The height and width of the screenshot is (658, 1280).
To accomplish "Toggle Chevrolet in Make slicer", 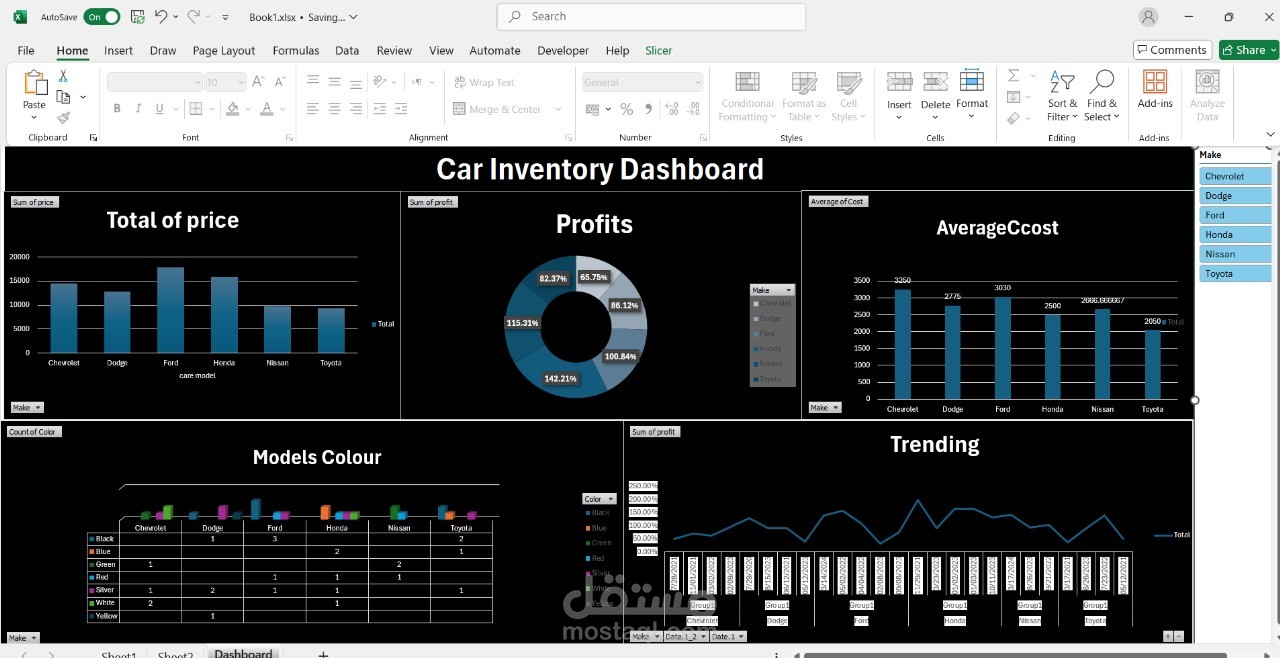I will 1235,177.
